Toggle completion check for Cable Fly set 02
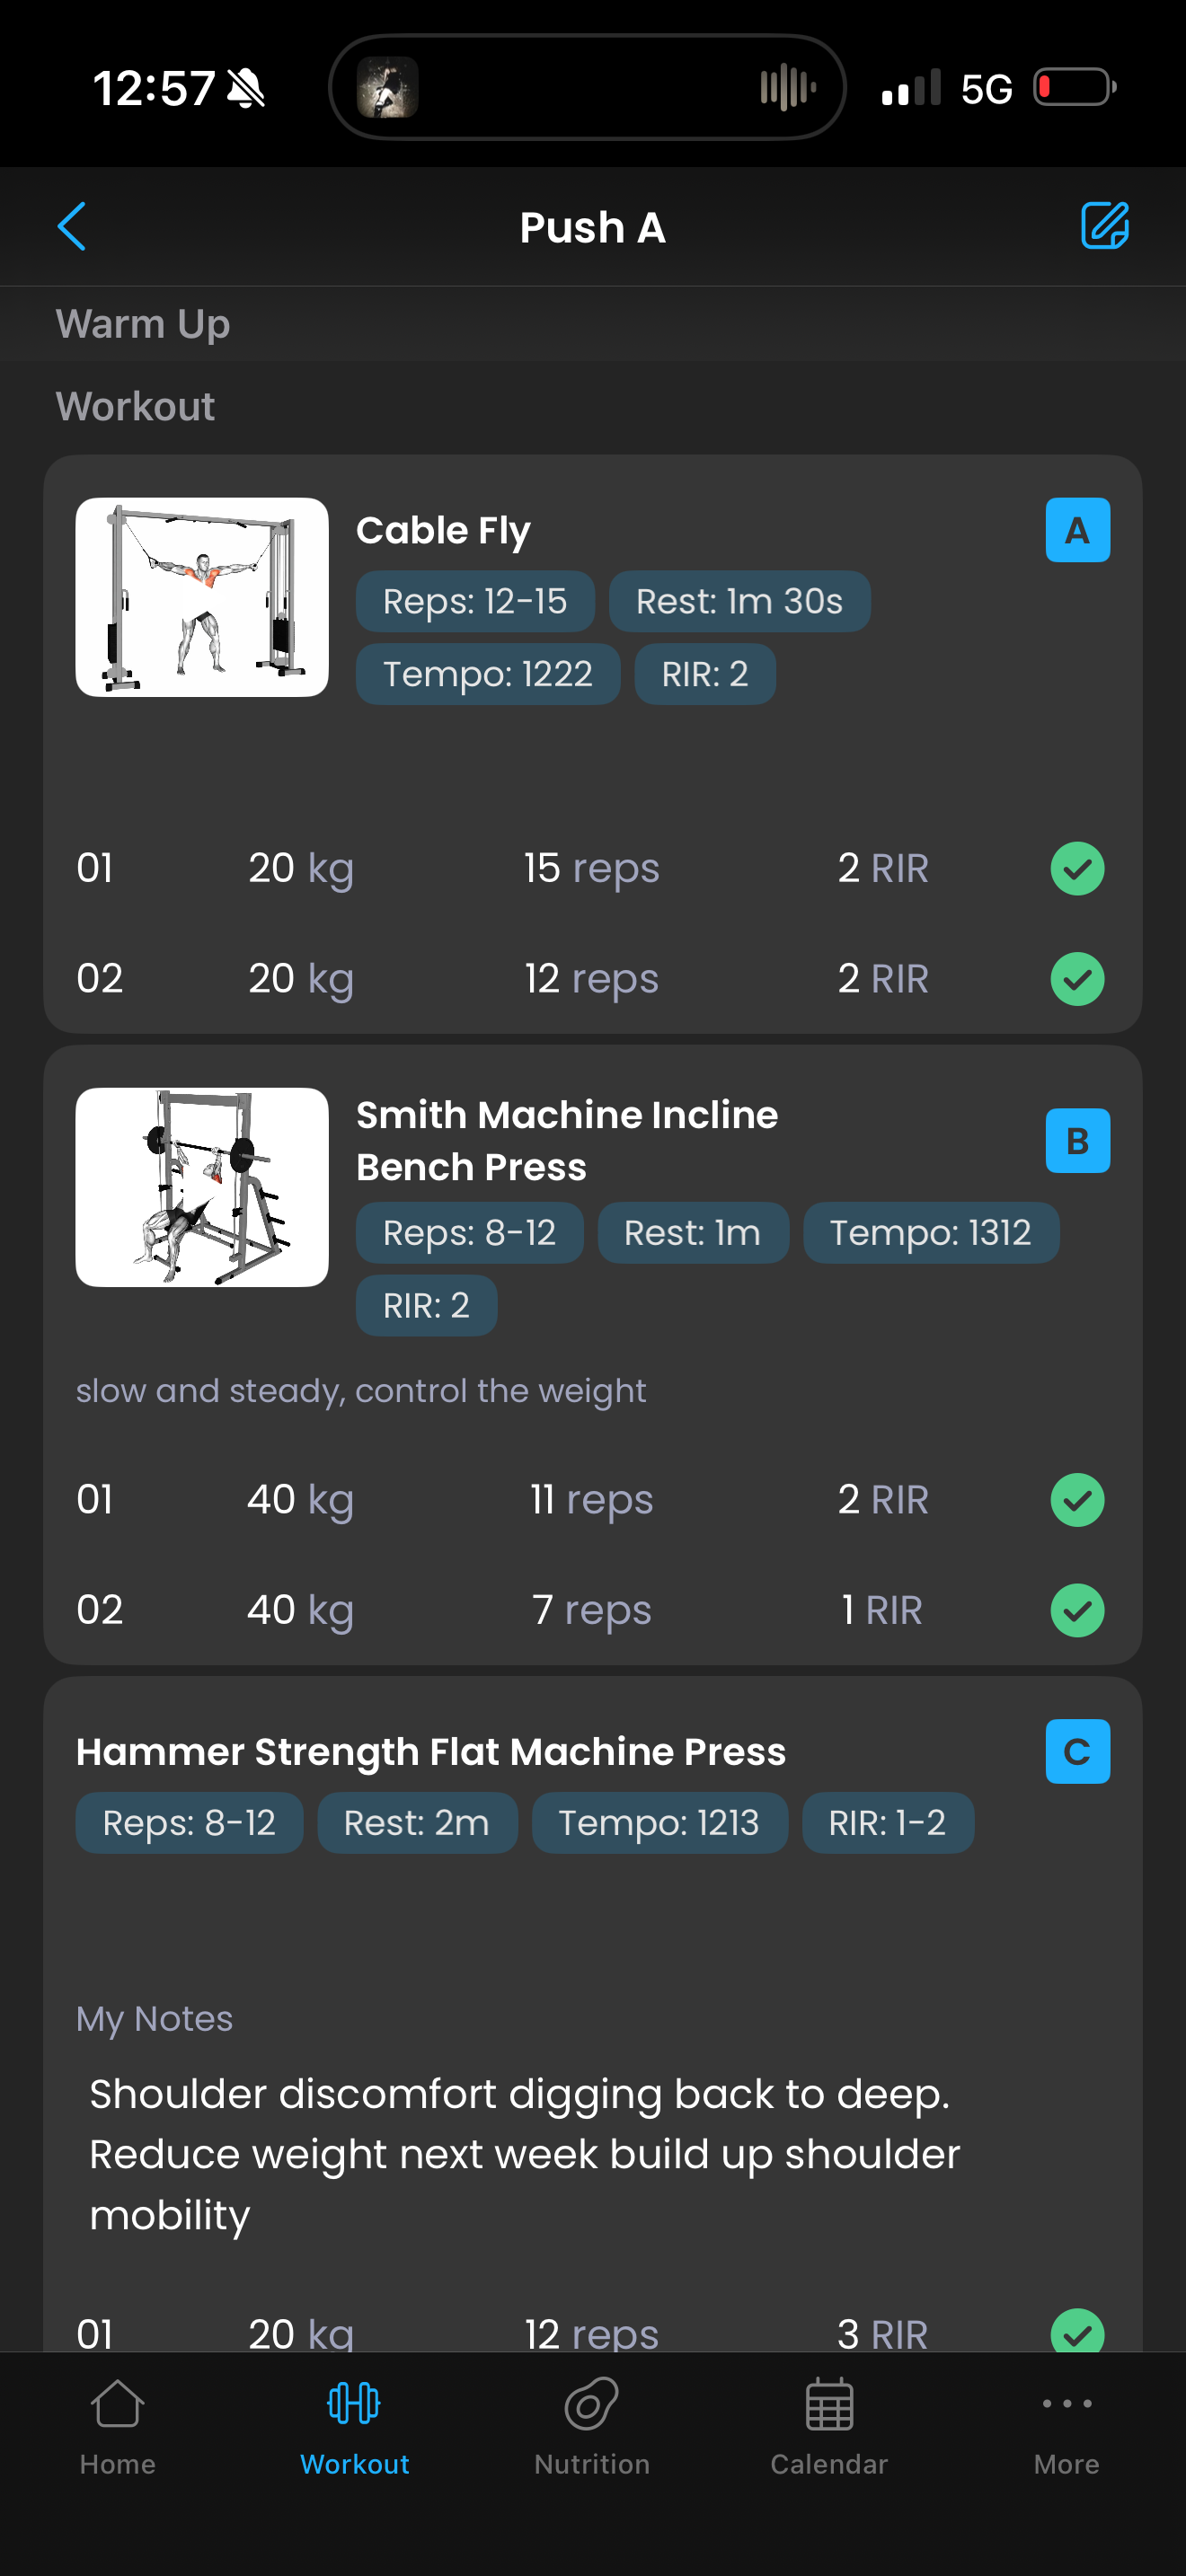 tap(1077, 978)
